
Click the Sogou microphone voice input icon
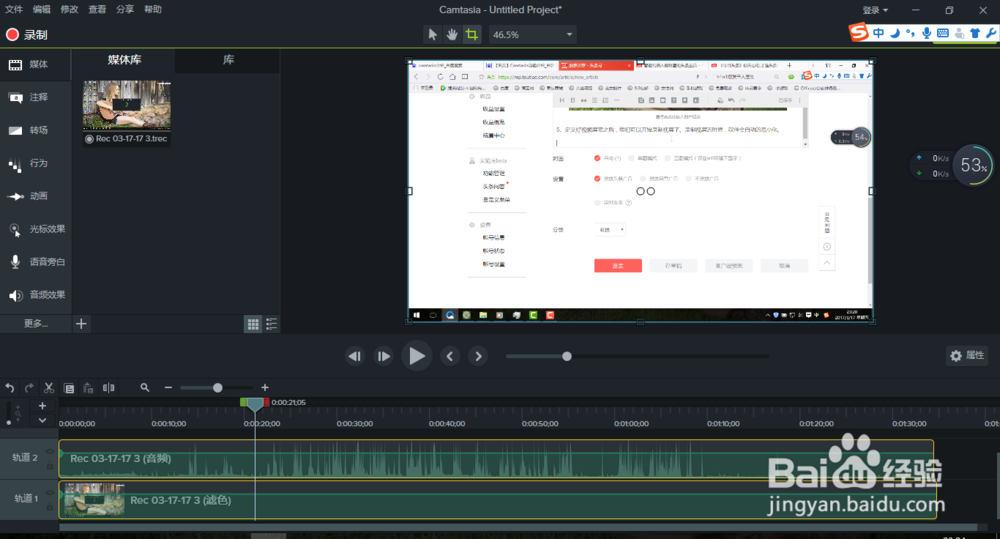(926, 33)
